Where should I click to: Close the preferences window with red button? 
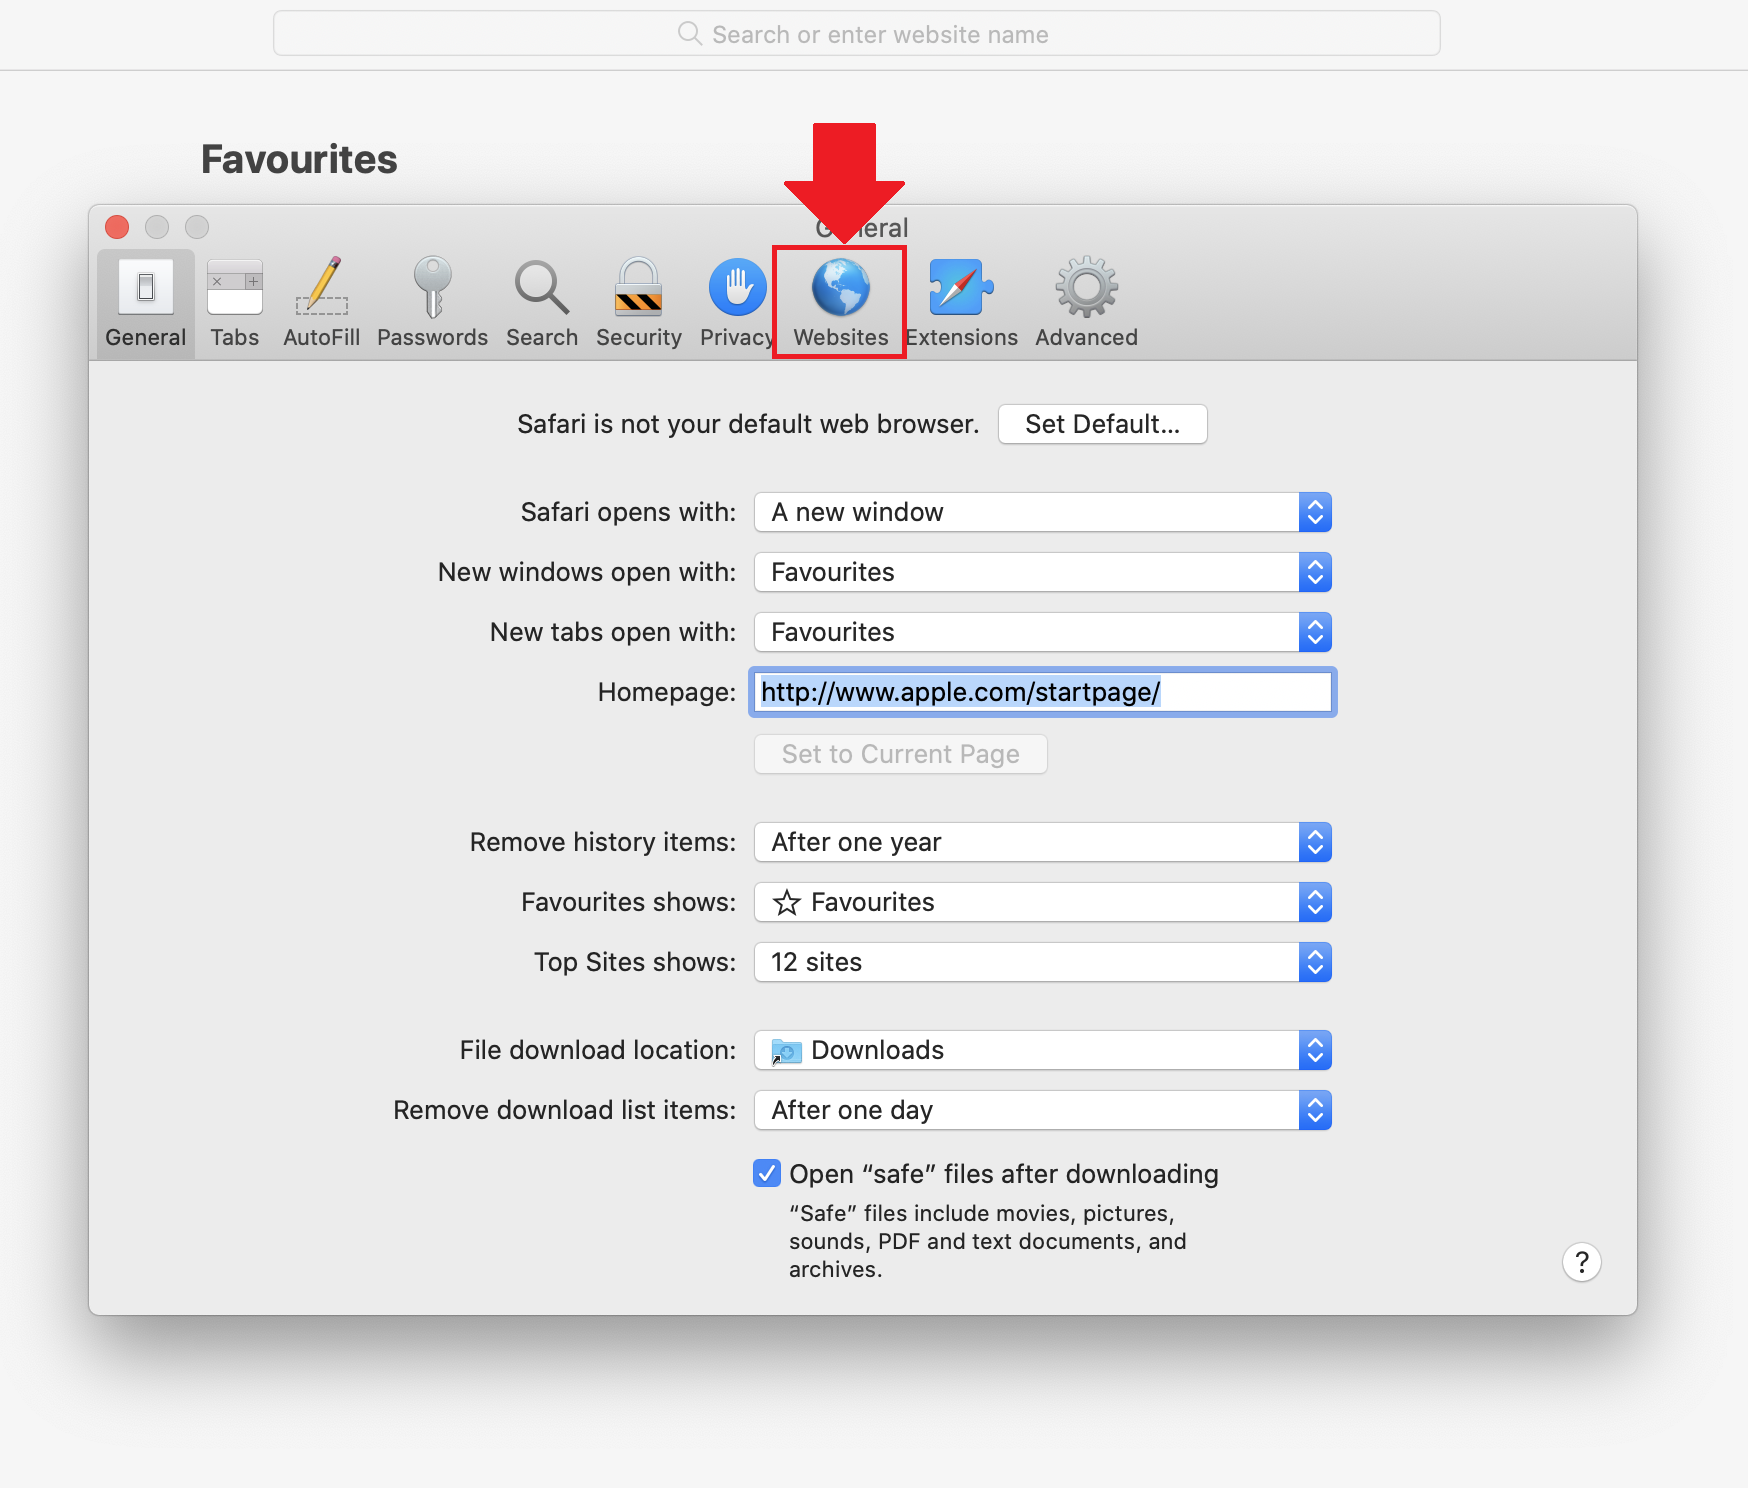point(117,227)
